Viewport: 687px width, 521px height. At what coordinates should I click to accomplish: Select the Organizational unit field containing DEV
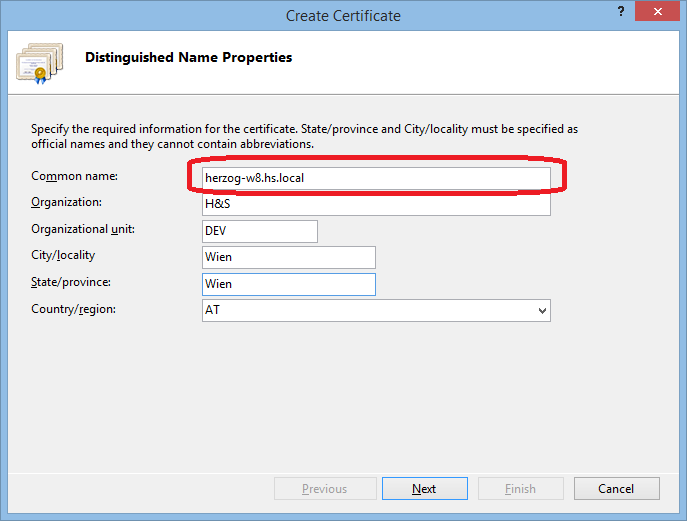pos(259,231)
